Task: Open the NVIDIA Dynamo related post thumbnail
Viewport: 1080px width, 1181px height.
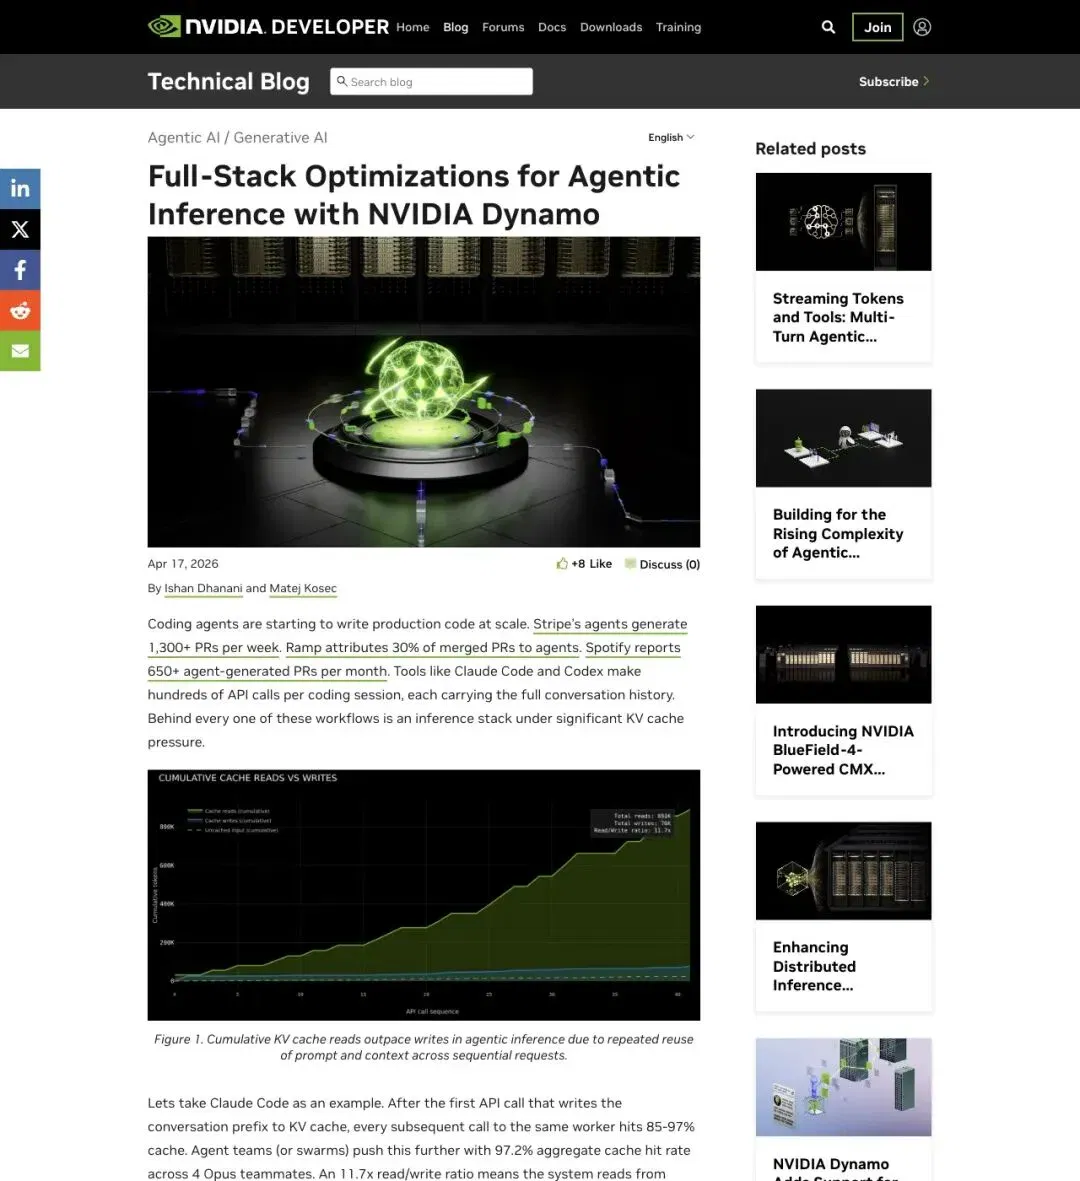Action: 843,1086
